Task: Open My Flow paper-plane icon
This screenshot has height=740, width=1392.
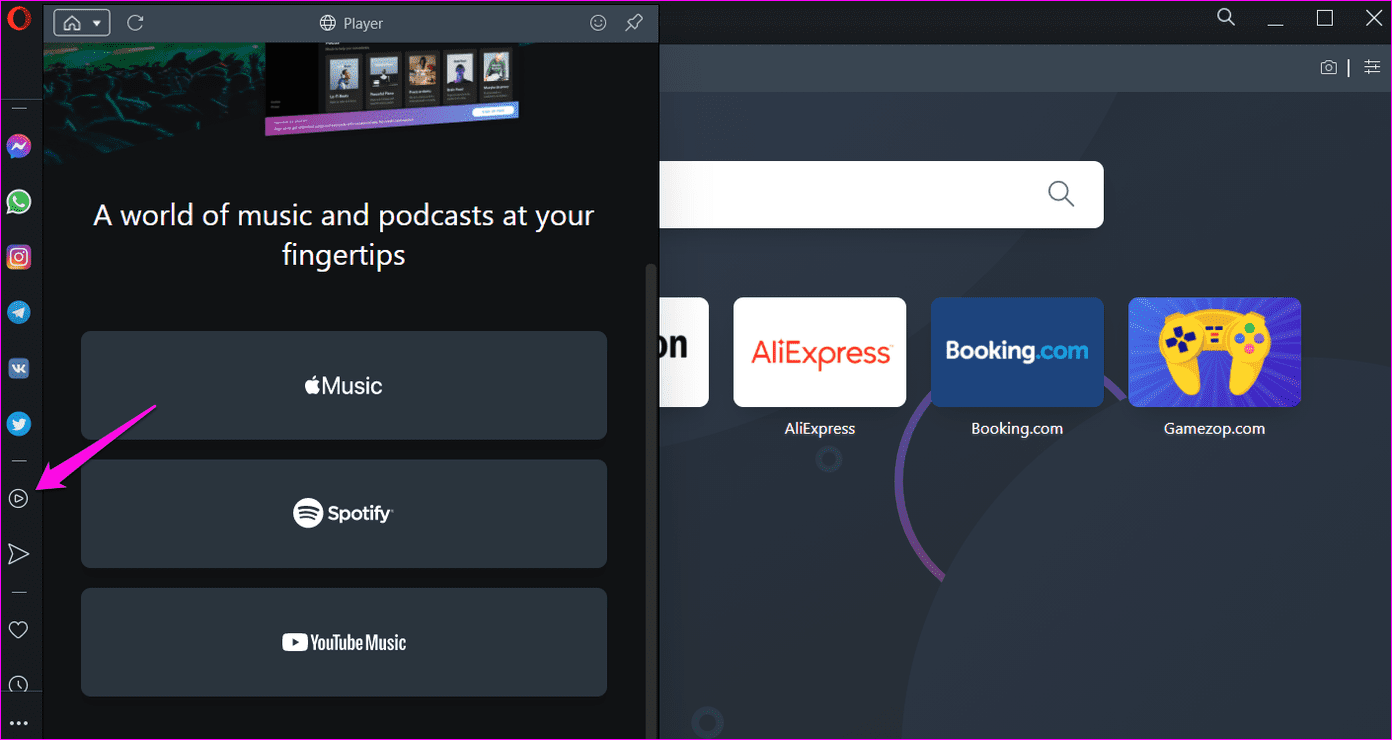Action: (18, 554)
